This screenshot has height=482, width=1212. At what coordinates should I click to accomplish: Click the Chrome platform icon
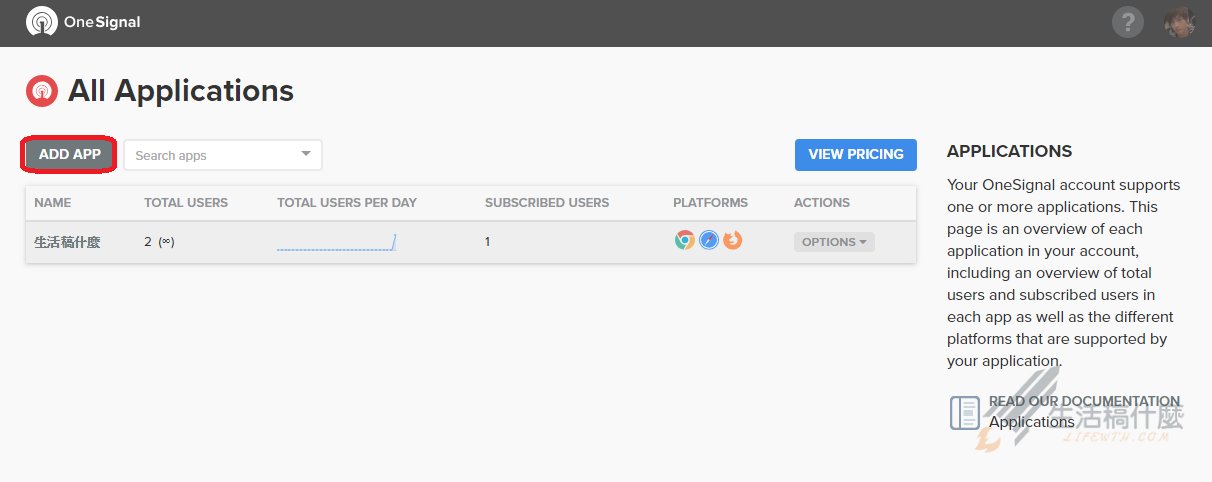tap(684, 240)
